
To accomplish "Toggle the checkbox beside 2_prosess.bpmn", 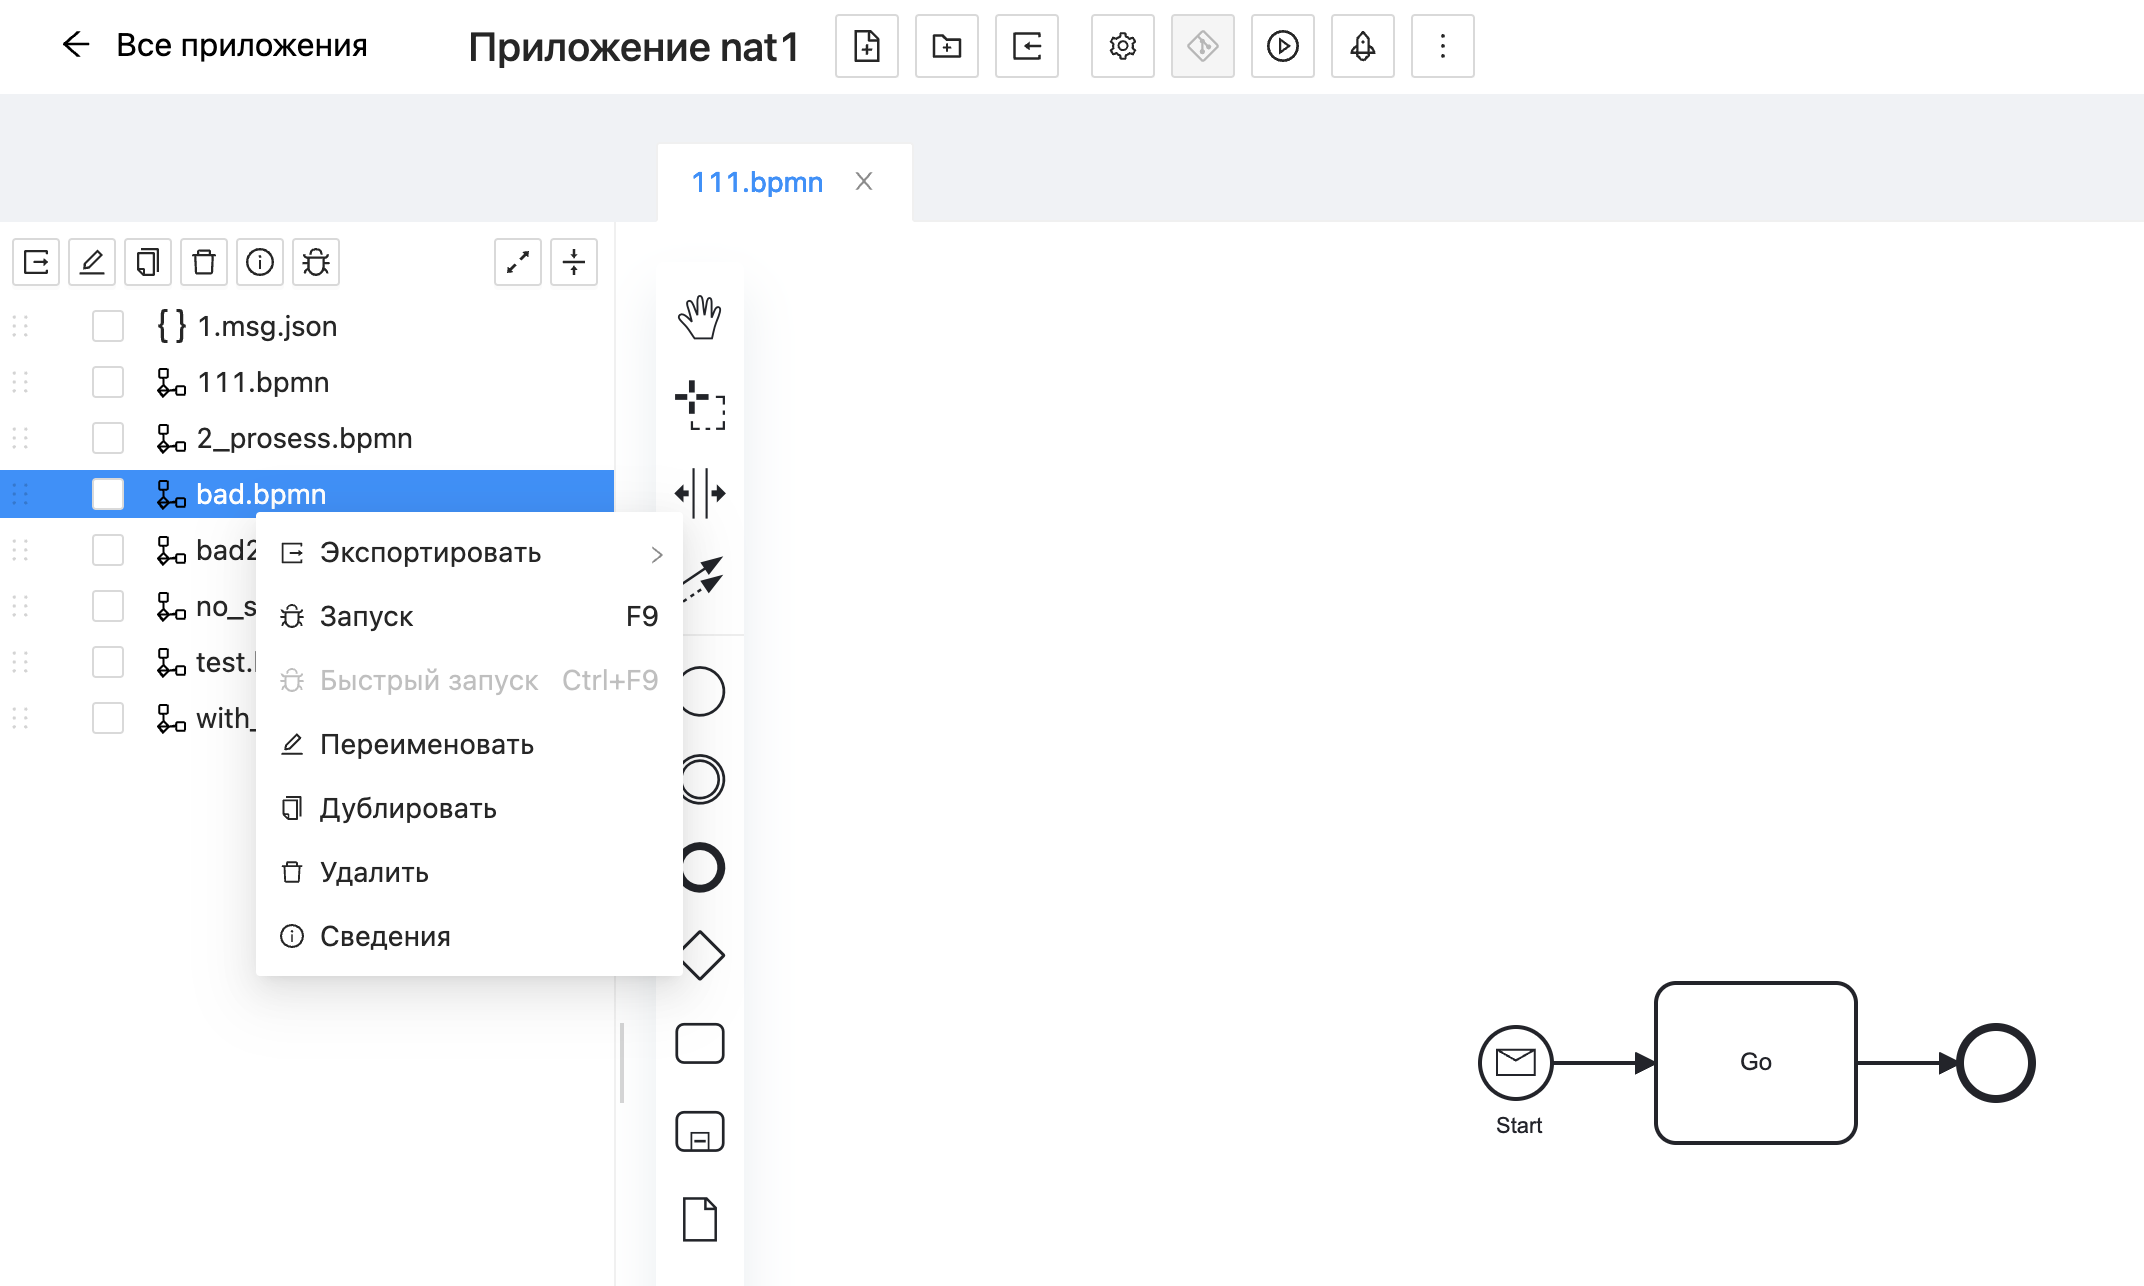I will (x=108, y=438).
